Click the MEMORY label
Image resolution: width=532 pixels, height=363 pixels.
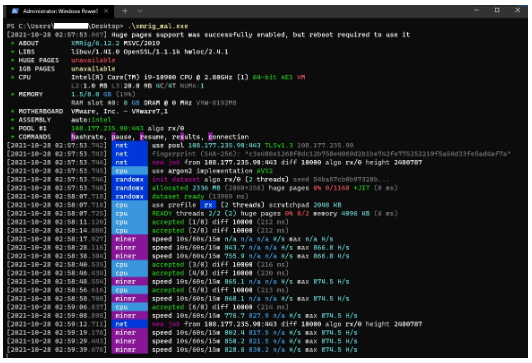pos(31,94)
